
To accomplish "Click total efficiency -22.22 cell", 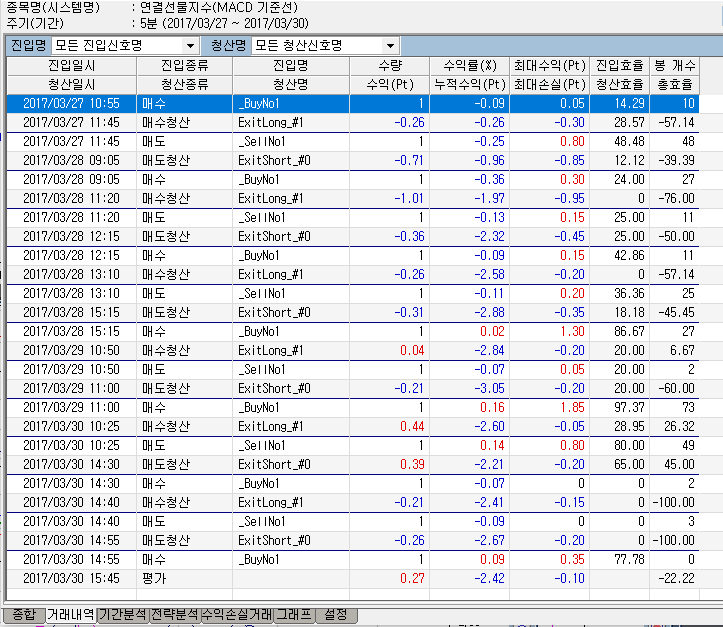I will 675,579.
